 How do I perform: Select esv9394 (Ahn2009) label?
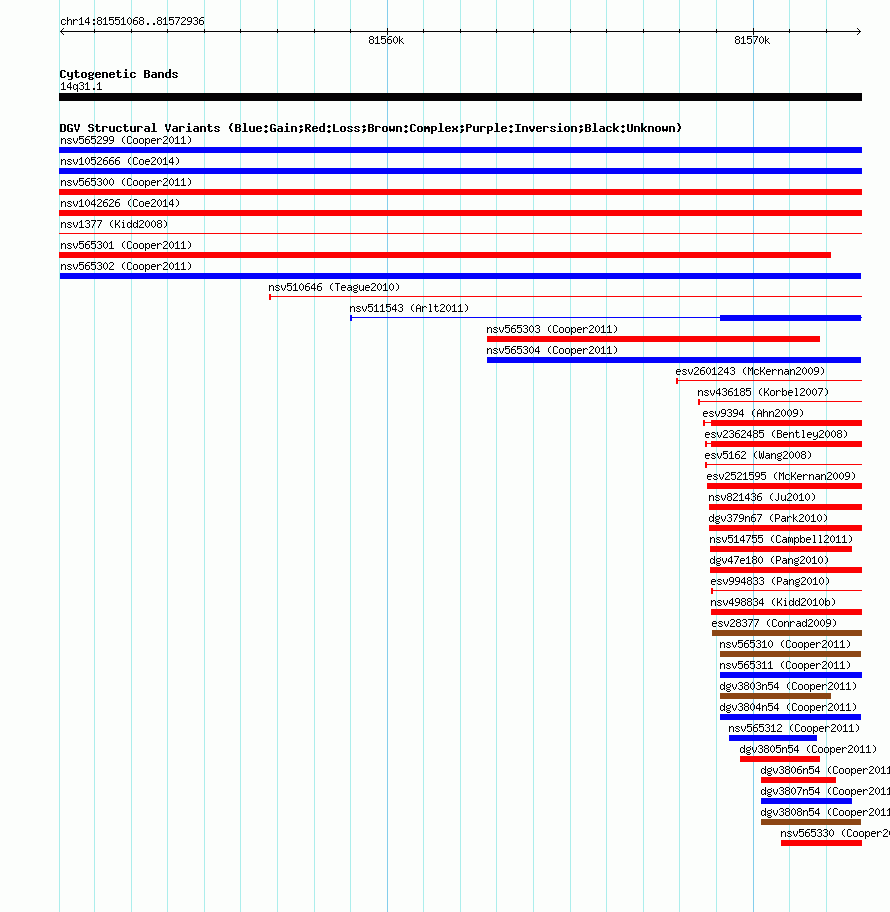click(753, 413)
